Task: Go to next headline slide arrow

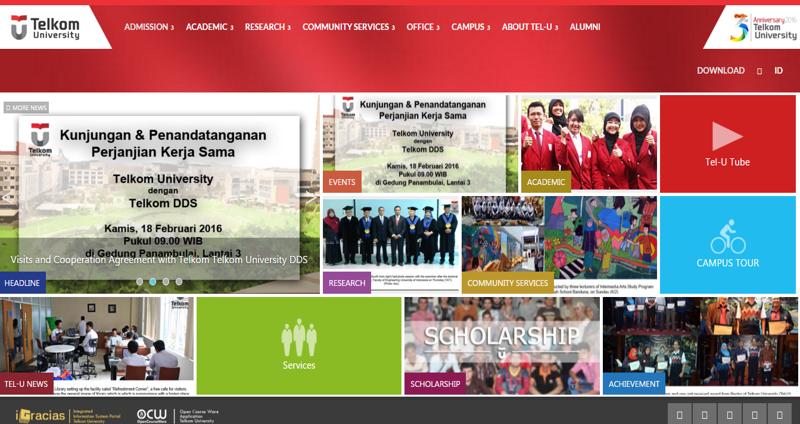Action: (x=312, y=199)
